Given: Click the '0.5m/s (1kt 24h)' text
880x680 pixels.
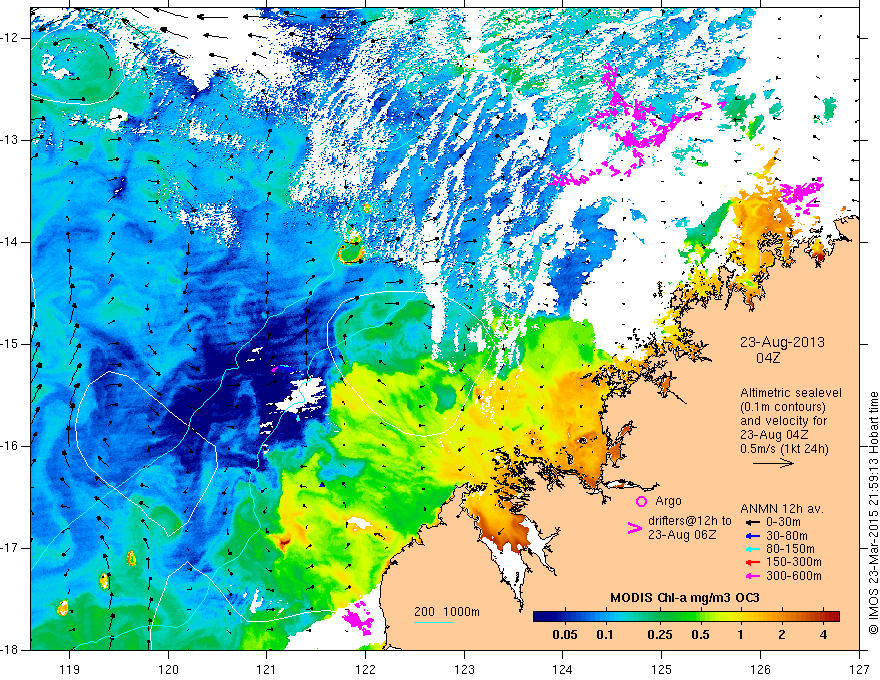Looking at the screenshot, I should (x=784, y=449).
